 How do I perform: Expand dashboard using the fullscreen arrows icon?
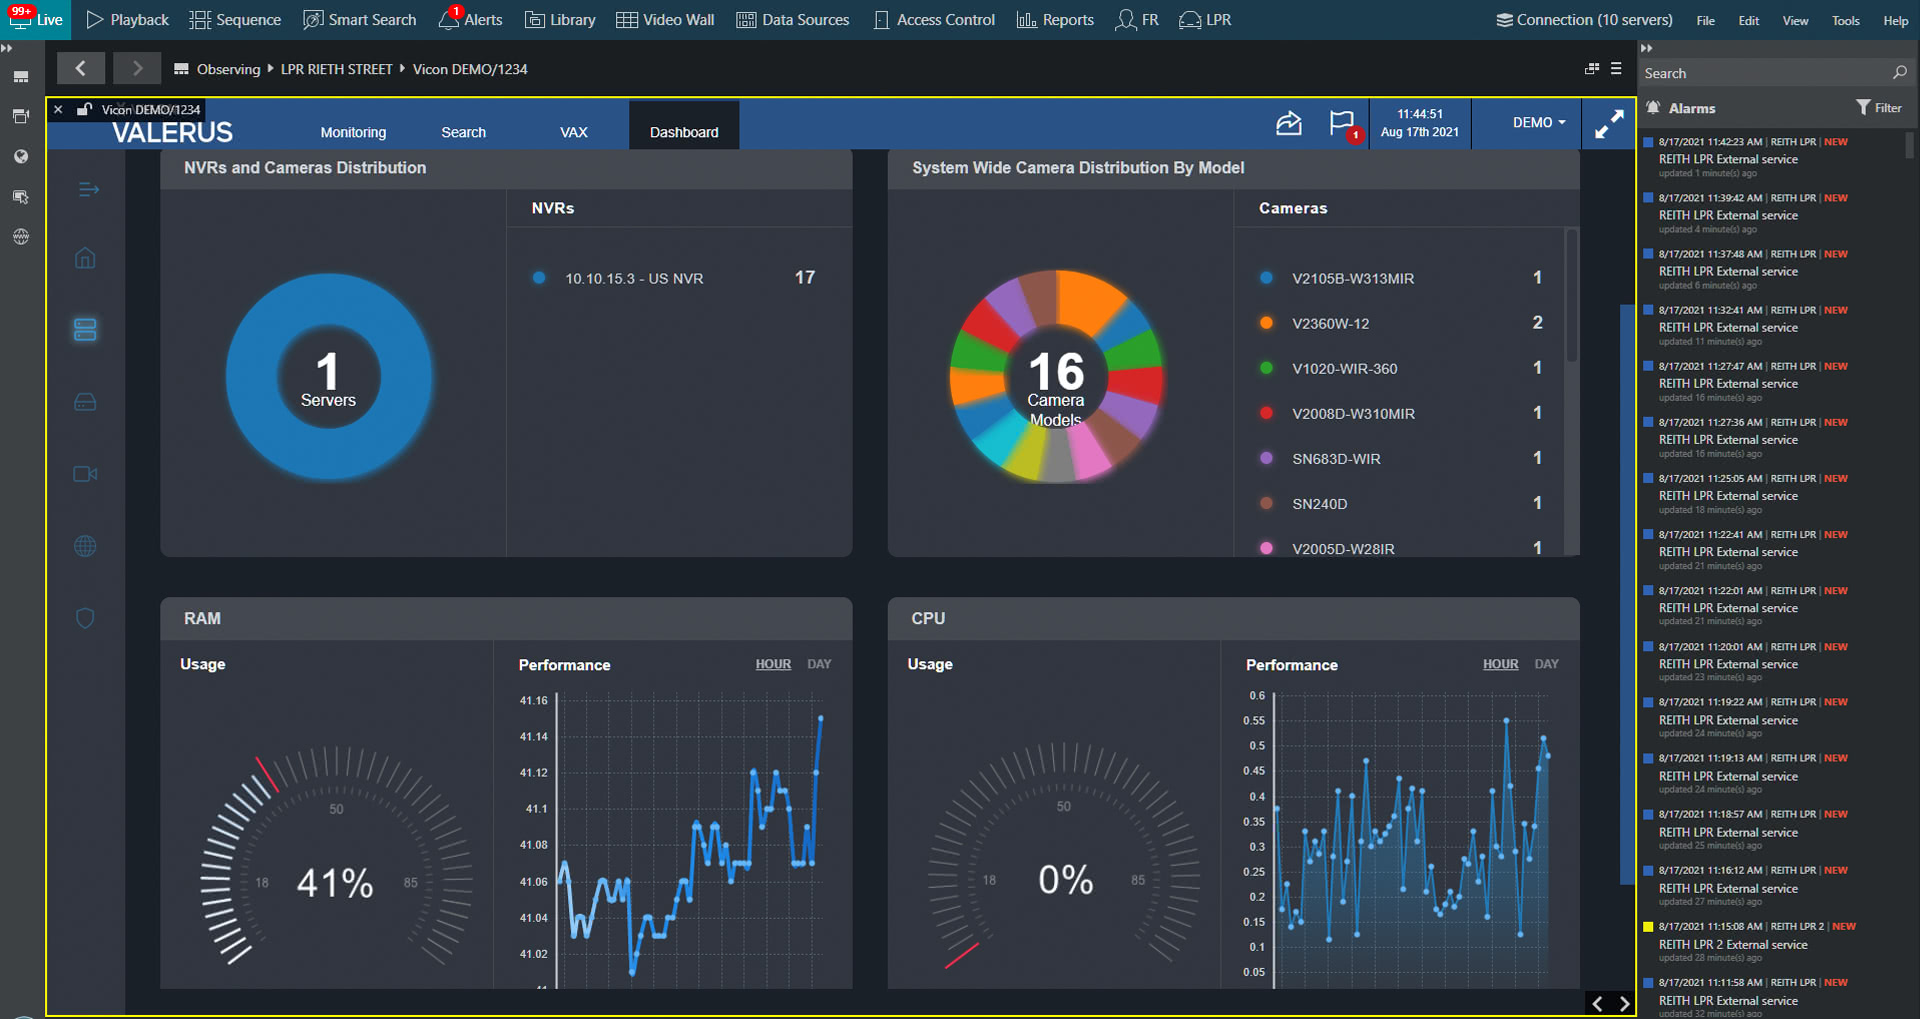pyautogui.click(x=1609, y=124)
